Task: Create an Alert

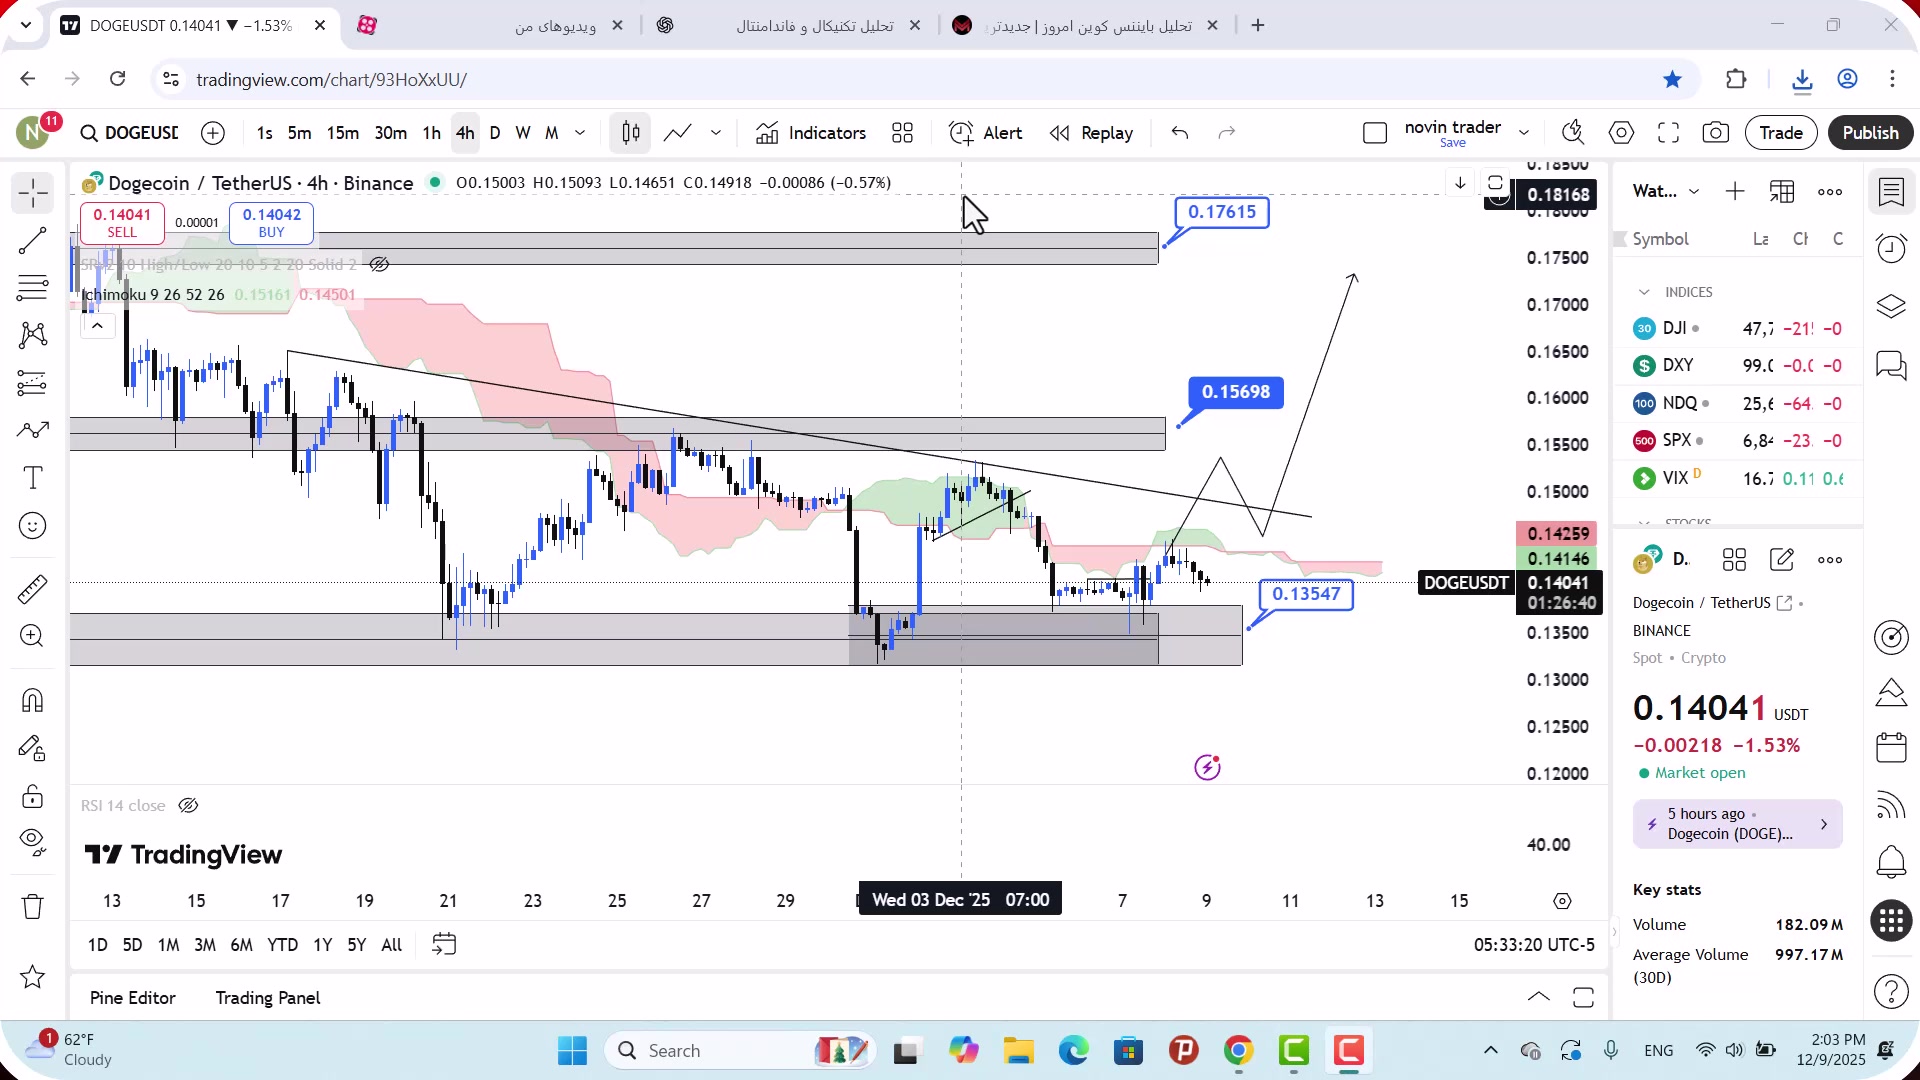Action: 986,133
